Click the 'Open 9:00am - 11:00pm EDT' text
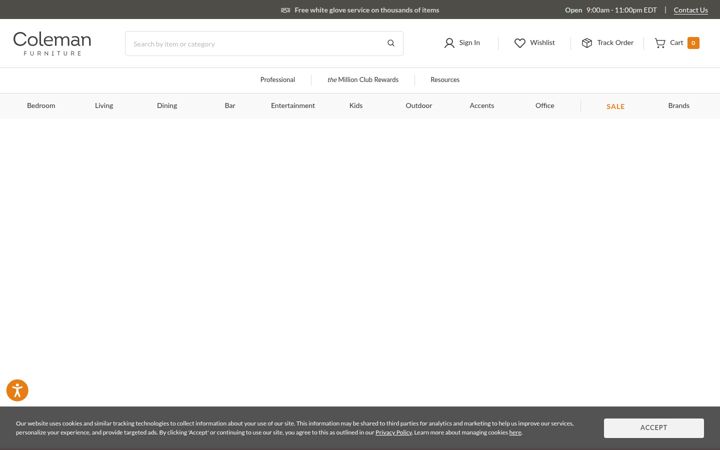This screenshot has width=720, height=450. (611, 10)
